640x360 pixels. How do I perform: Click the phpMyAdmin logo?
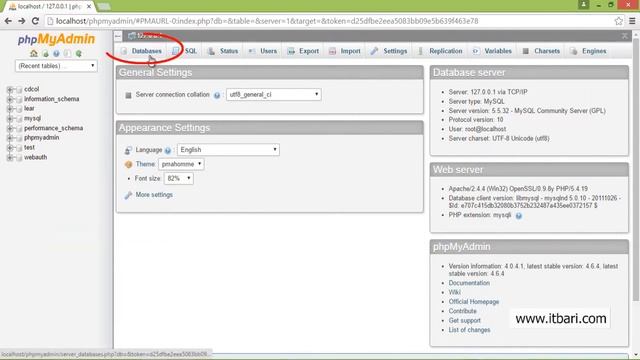(56, 39)
